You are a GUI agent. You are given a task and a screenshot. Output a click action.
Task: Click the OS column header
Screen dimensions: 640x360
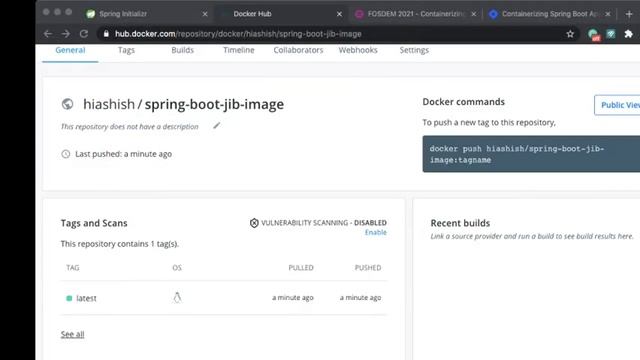point(177,268)
